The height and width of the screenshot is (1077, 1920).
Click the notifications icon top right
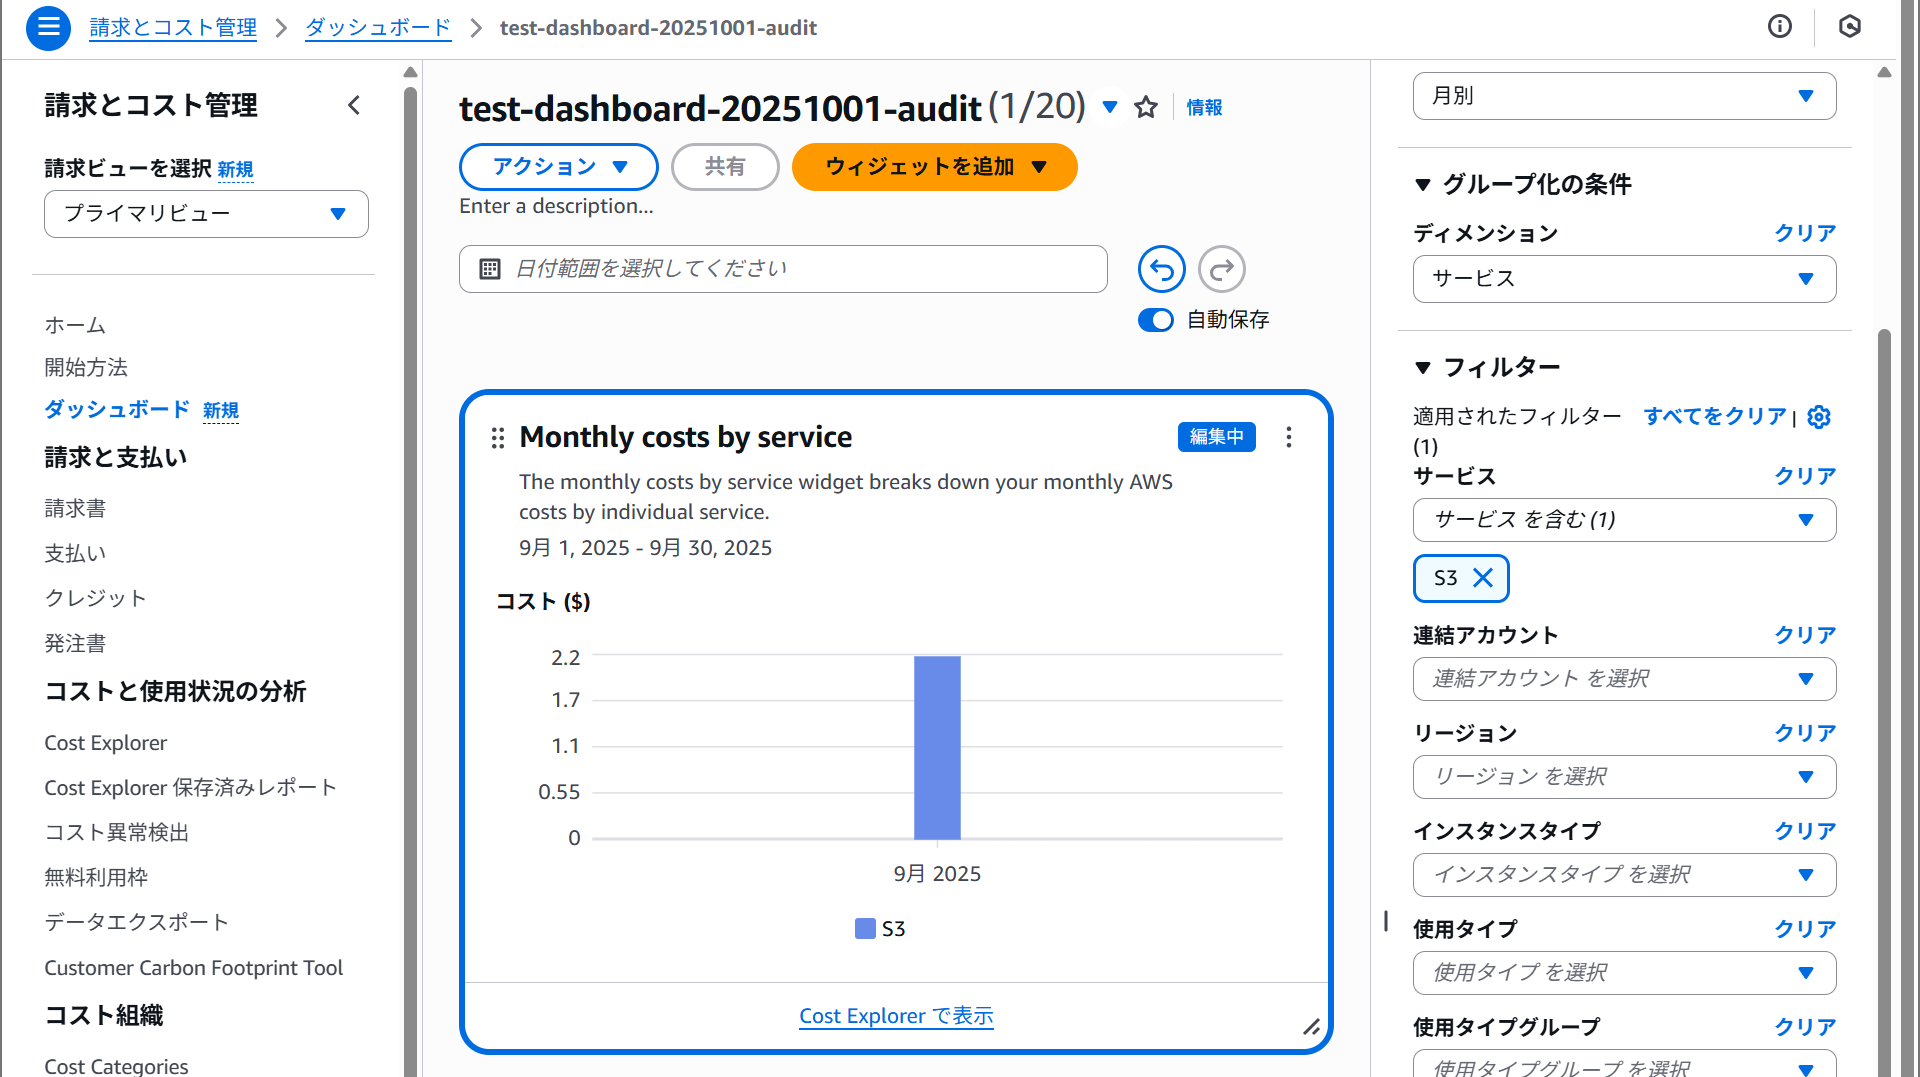click(x=1849, y=26)
